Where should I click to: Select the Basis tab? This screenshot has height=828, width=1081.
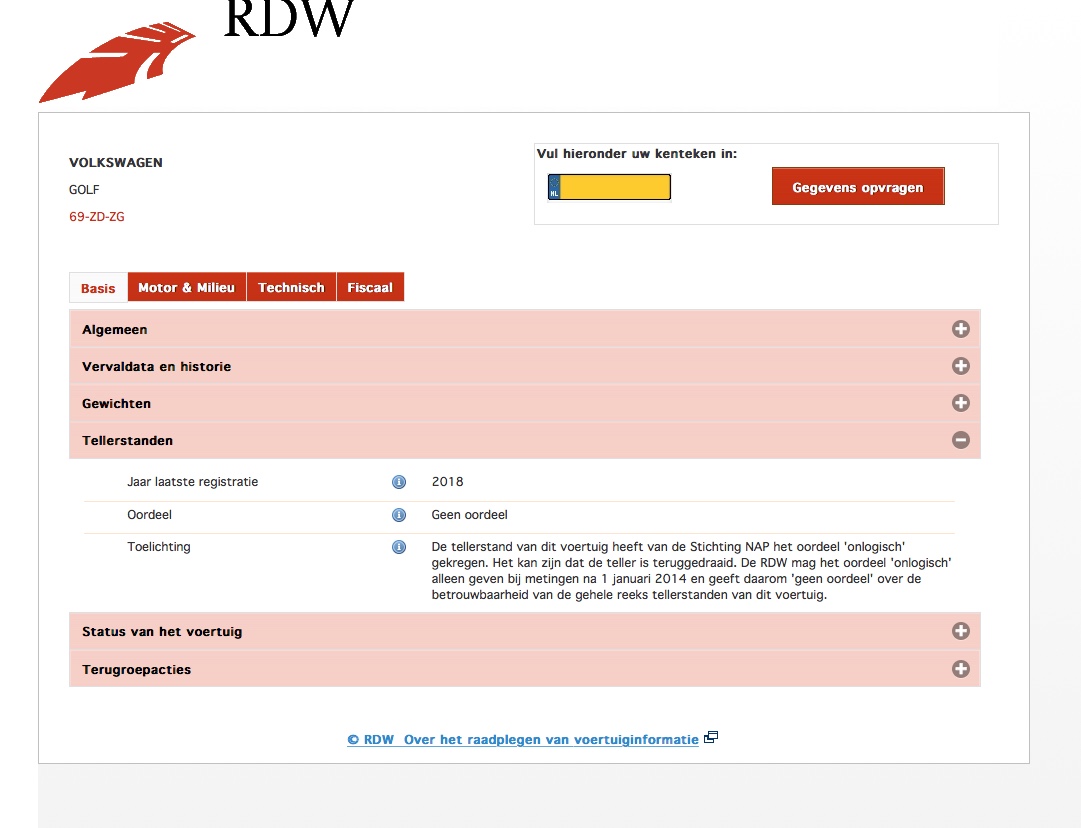pyautogui.click(x=98, y=288)
